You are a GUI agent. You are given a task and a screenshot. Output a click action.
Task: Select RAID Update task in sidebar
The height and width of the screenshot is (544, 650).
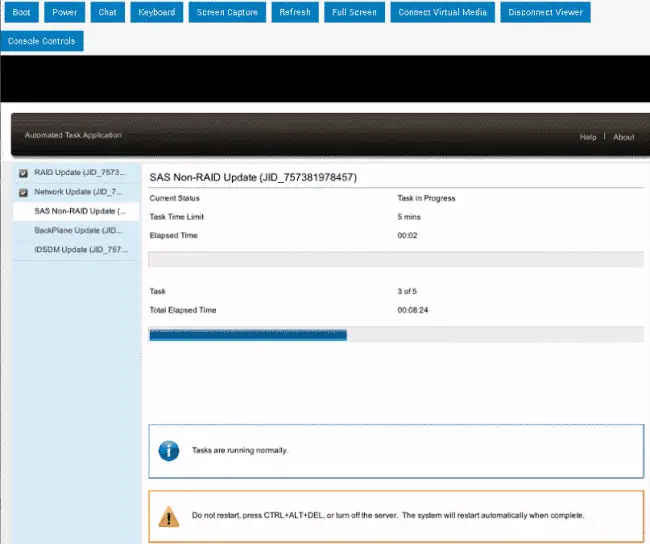pos(76,172)
